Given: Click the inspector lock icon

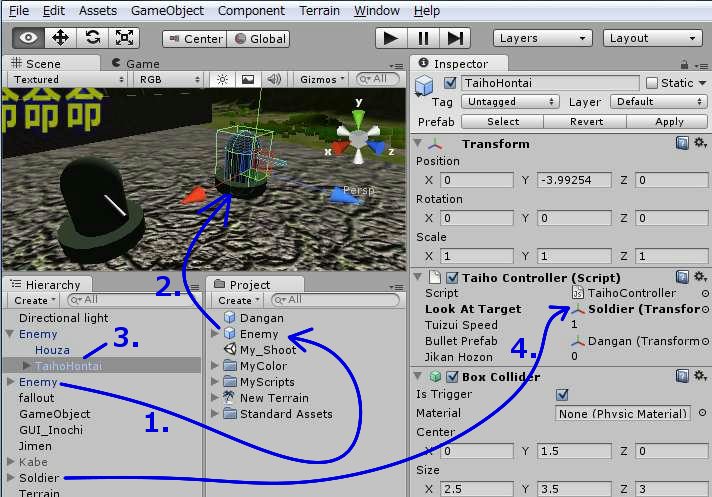Looking at the screenshot, I should [684, 65].
